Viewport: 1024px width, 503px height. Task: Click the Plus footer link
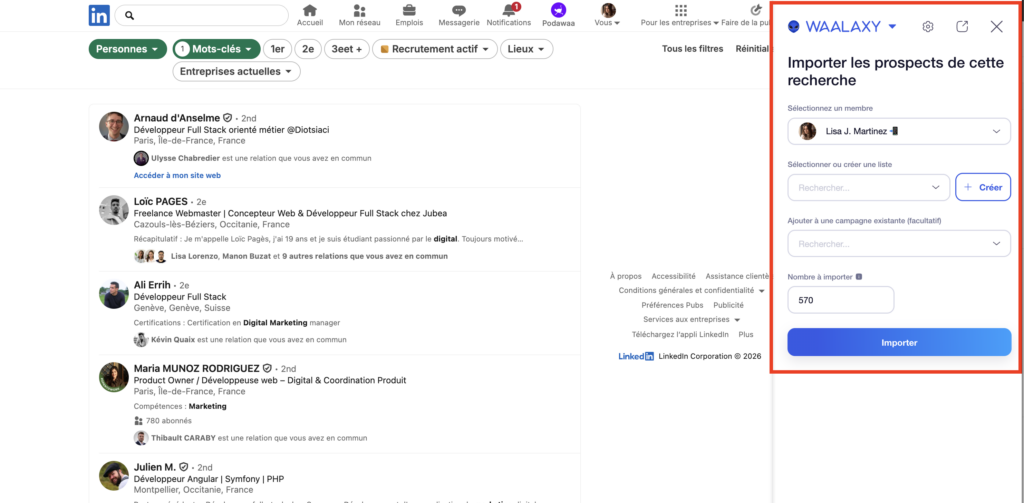746,334
